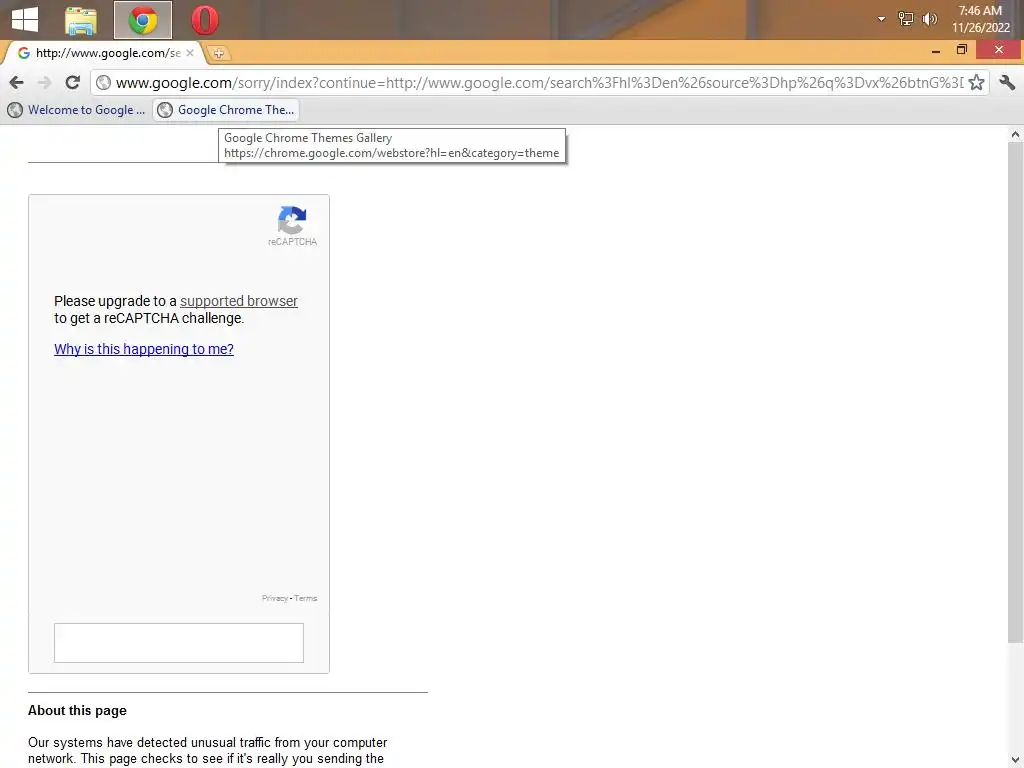Focus the address bar URL
The height and width of the screenshot is (768, 1024).
[x=539, y=83]
